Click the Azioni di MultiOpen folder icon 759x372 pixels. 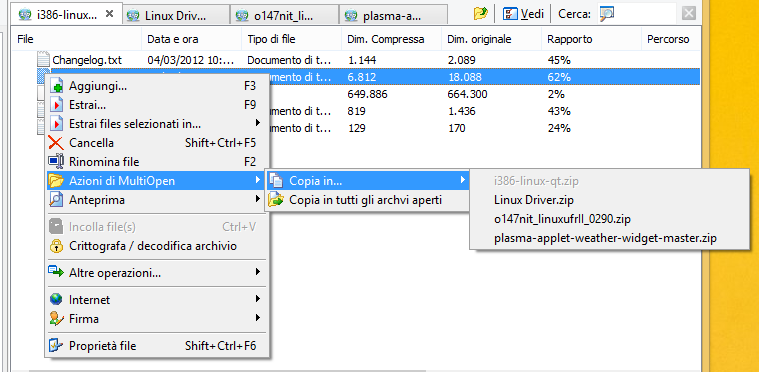[x=57, y=181]
